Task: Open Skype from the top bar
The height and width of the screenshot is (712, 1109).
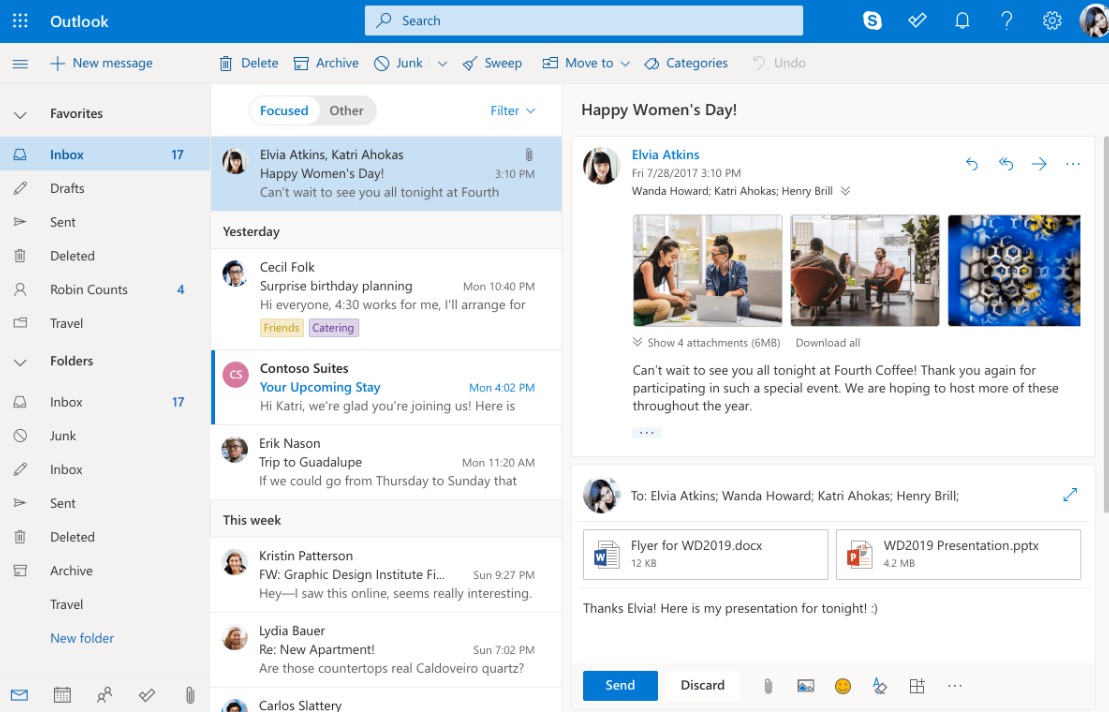Action: (x=872, y=21)
